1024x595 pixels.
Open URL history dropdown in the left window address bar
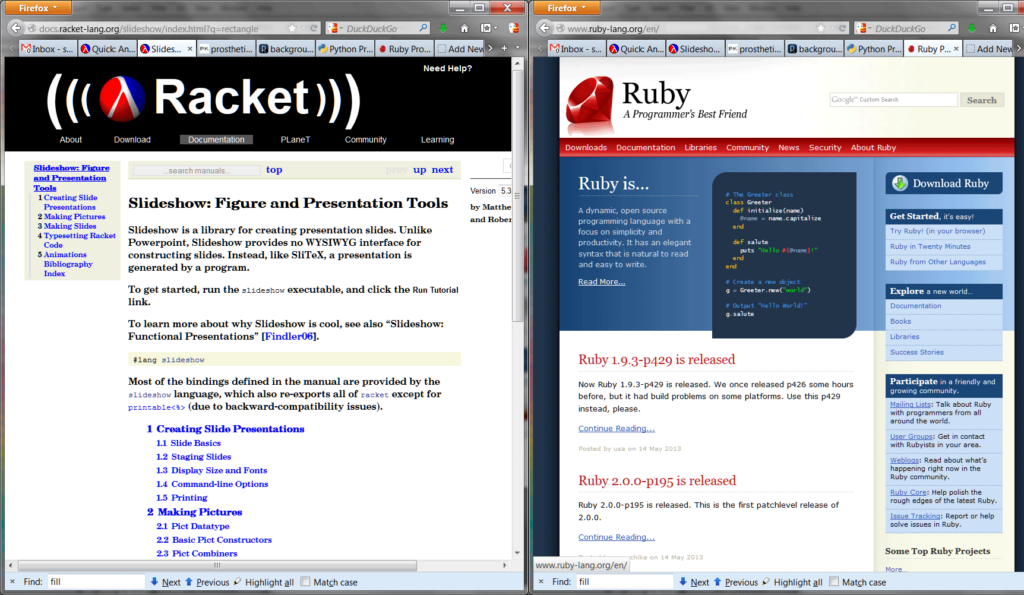click(x=303, y=28)
